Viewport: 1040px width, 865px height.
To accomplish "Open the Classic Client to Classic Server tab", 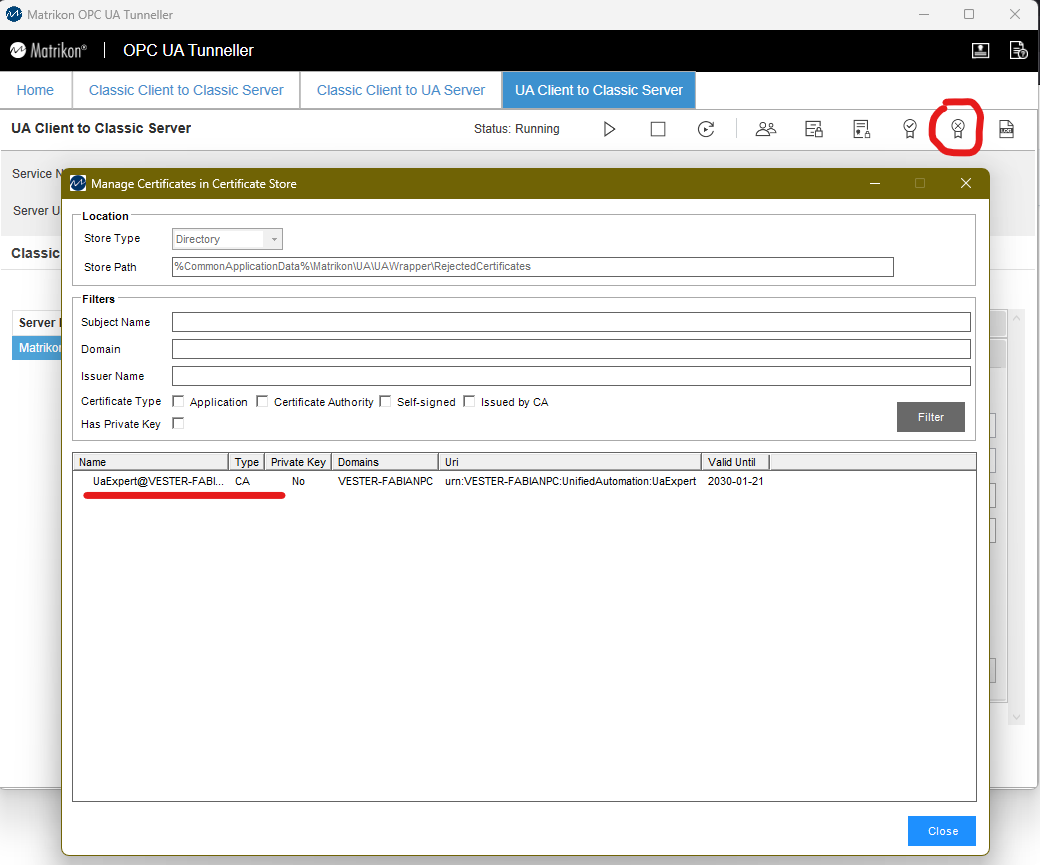I will click(x=186, y=90).
